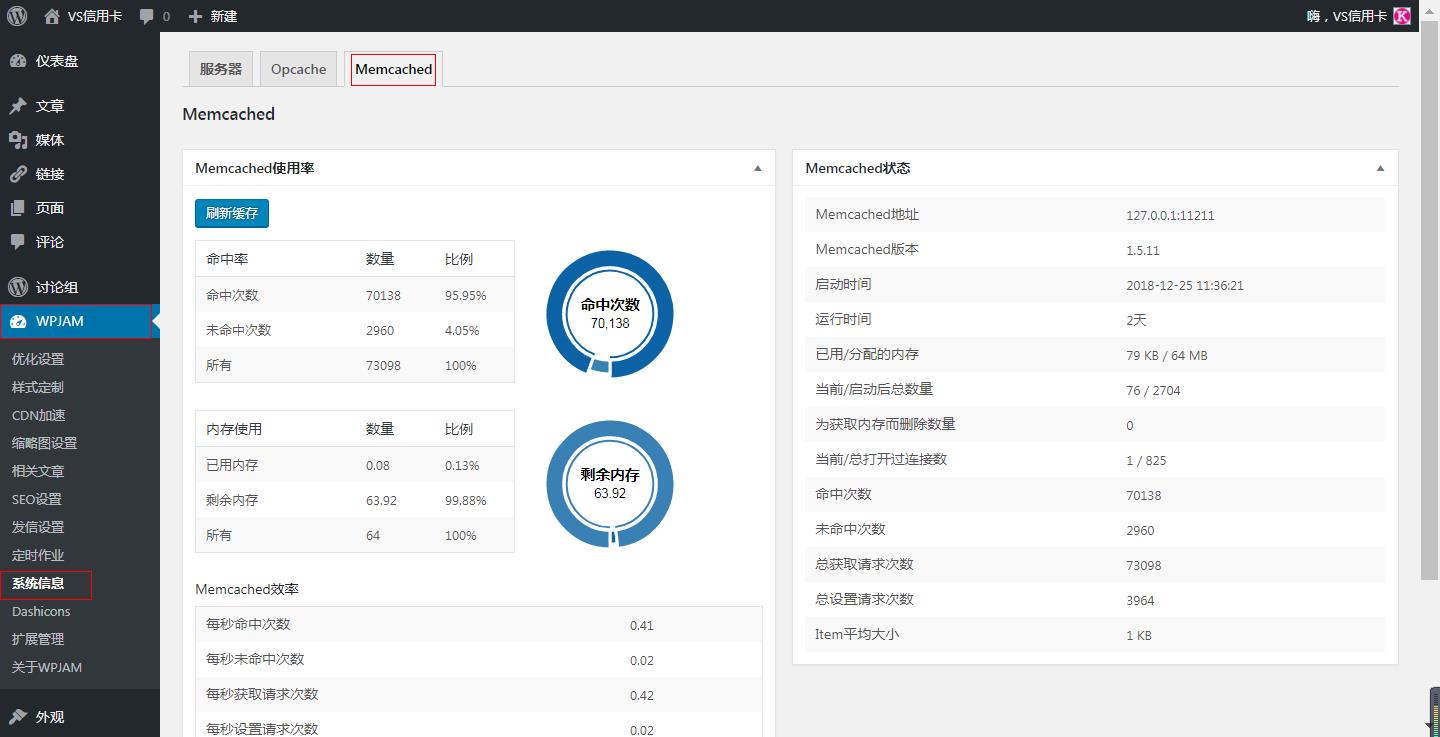Open the site home icon VS信用卡
This screenshot has width=1440, height=737.
52,16
